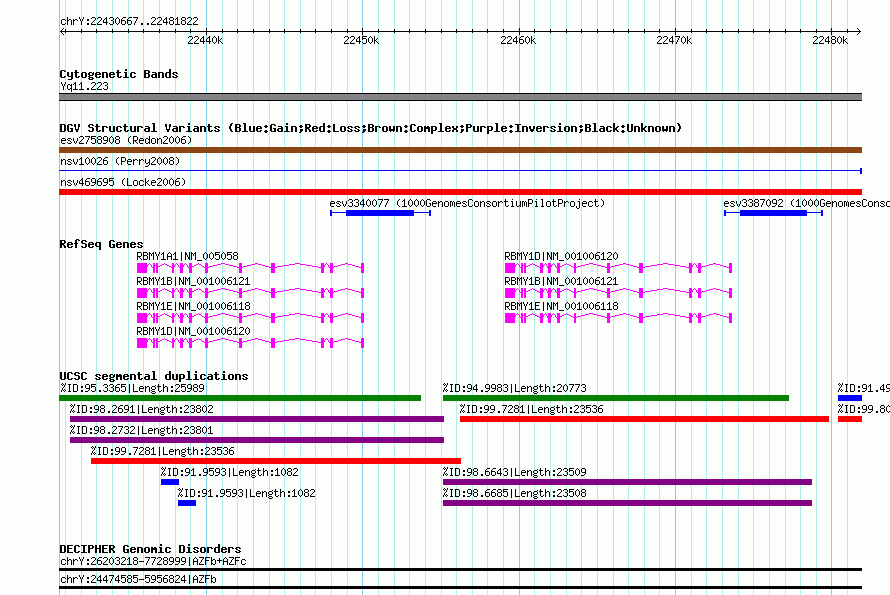Image resolution: width=890 pixels, height=595 pixels.
Task: Open the nsv469695 (Locke2006) variant label
Action: [x=123, y=182]
